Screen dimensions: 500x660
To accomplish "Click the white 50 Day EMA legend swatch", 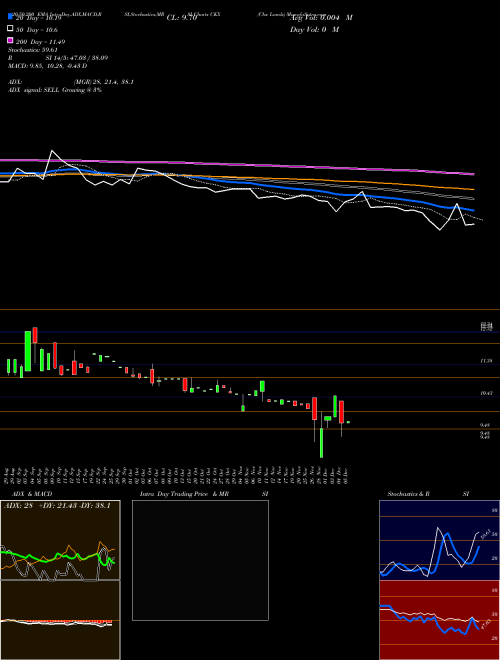I will 10,28.
